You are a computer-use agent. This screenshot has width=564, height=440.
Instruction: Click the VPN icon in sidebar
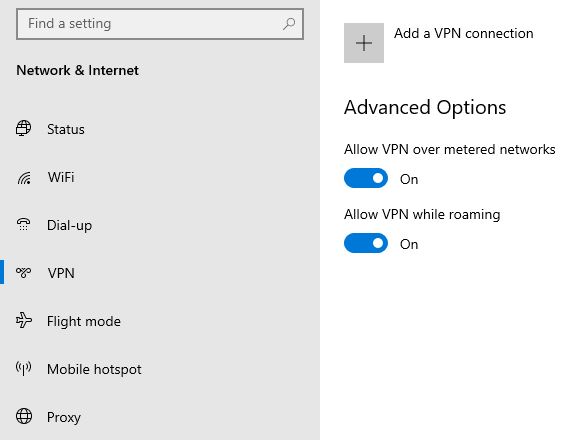pyautogui.click(x=24, y=273)
